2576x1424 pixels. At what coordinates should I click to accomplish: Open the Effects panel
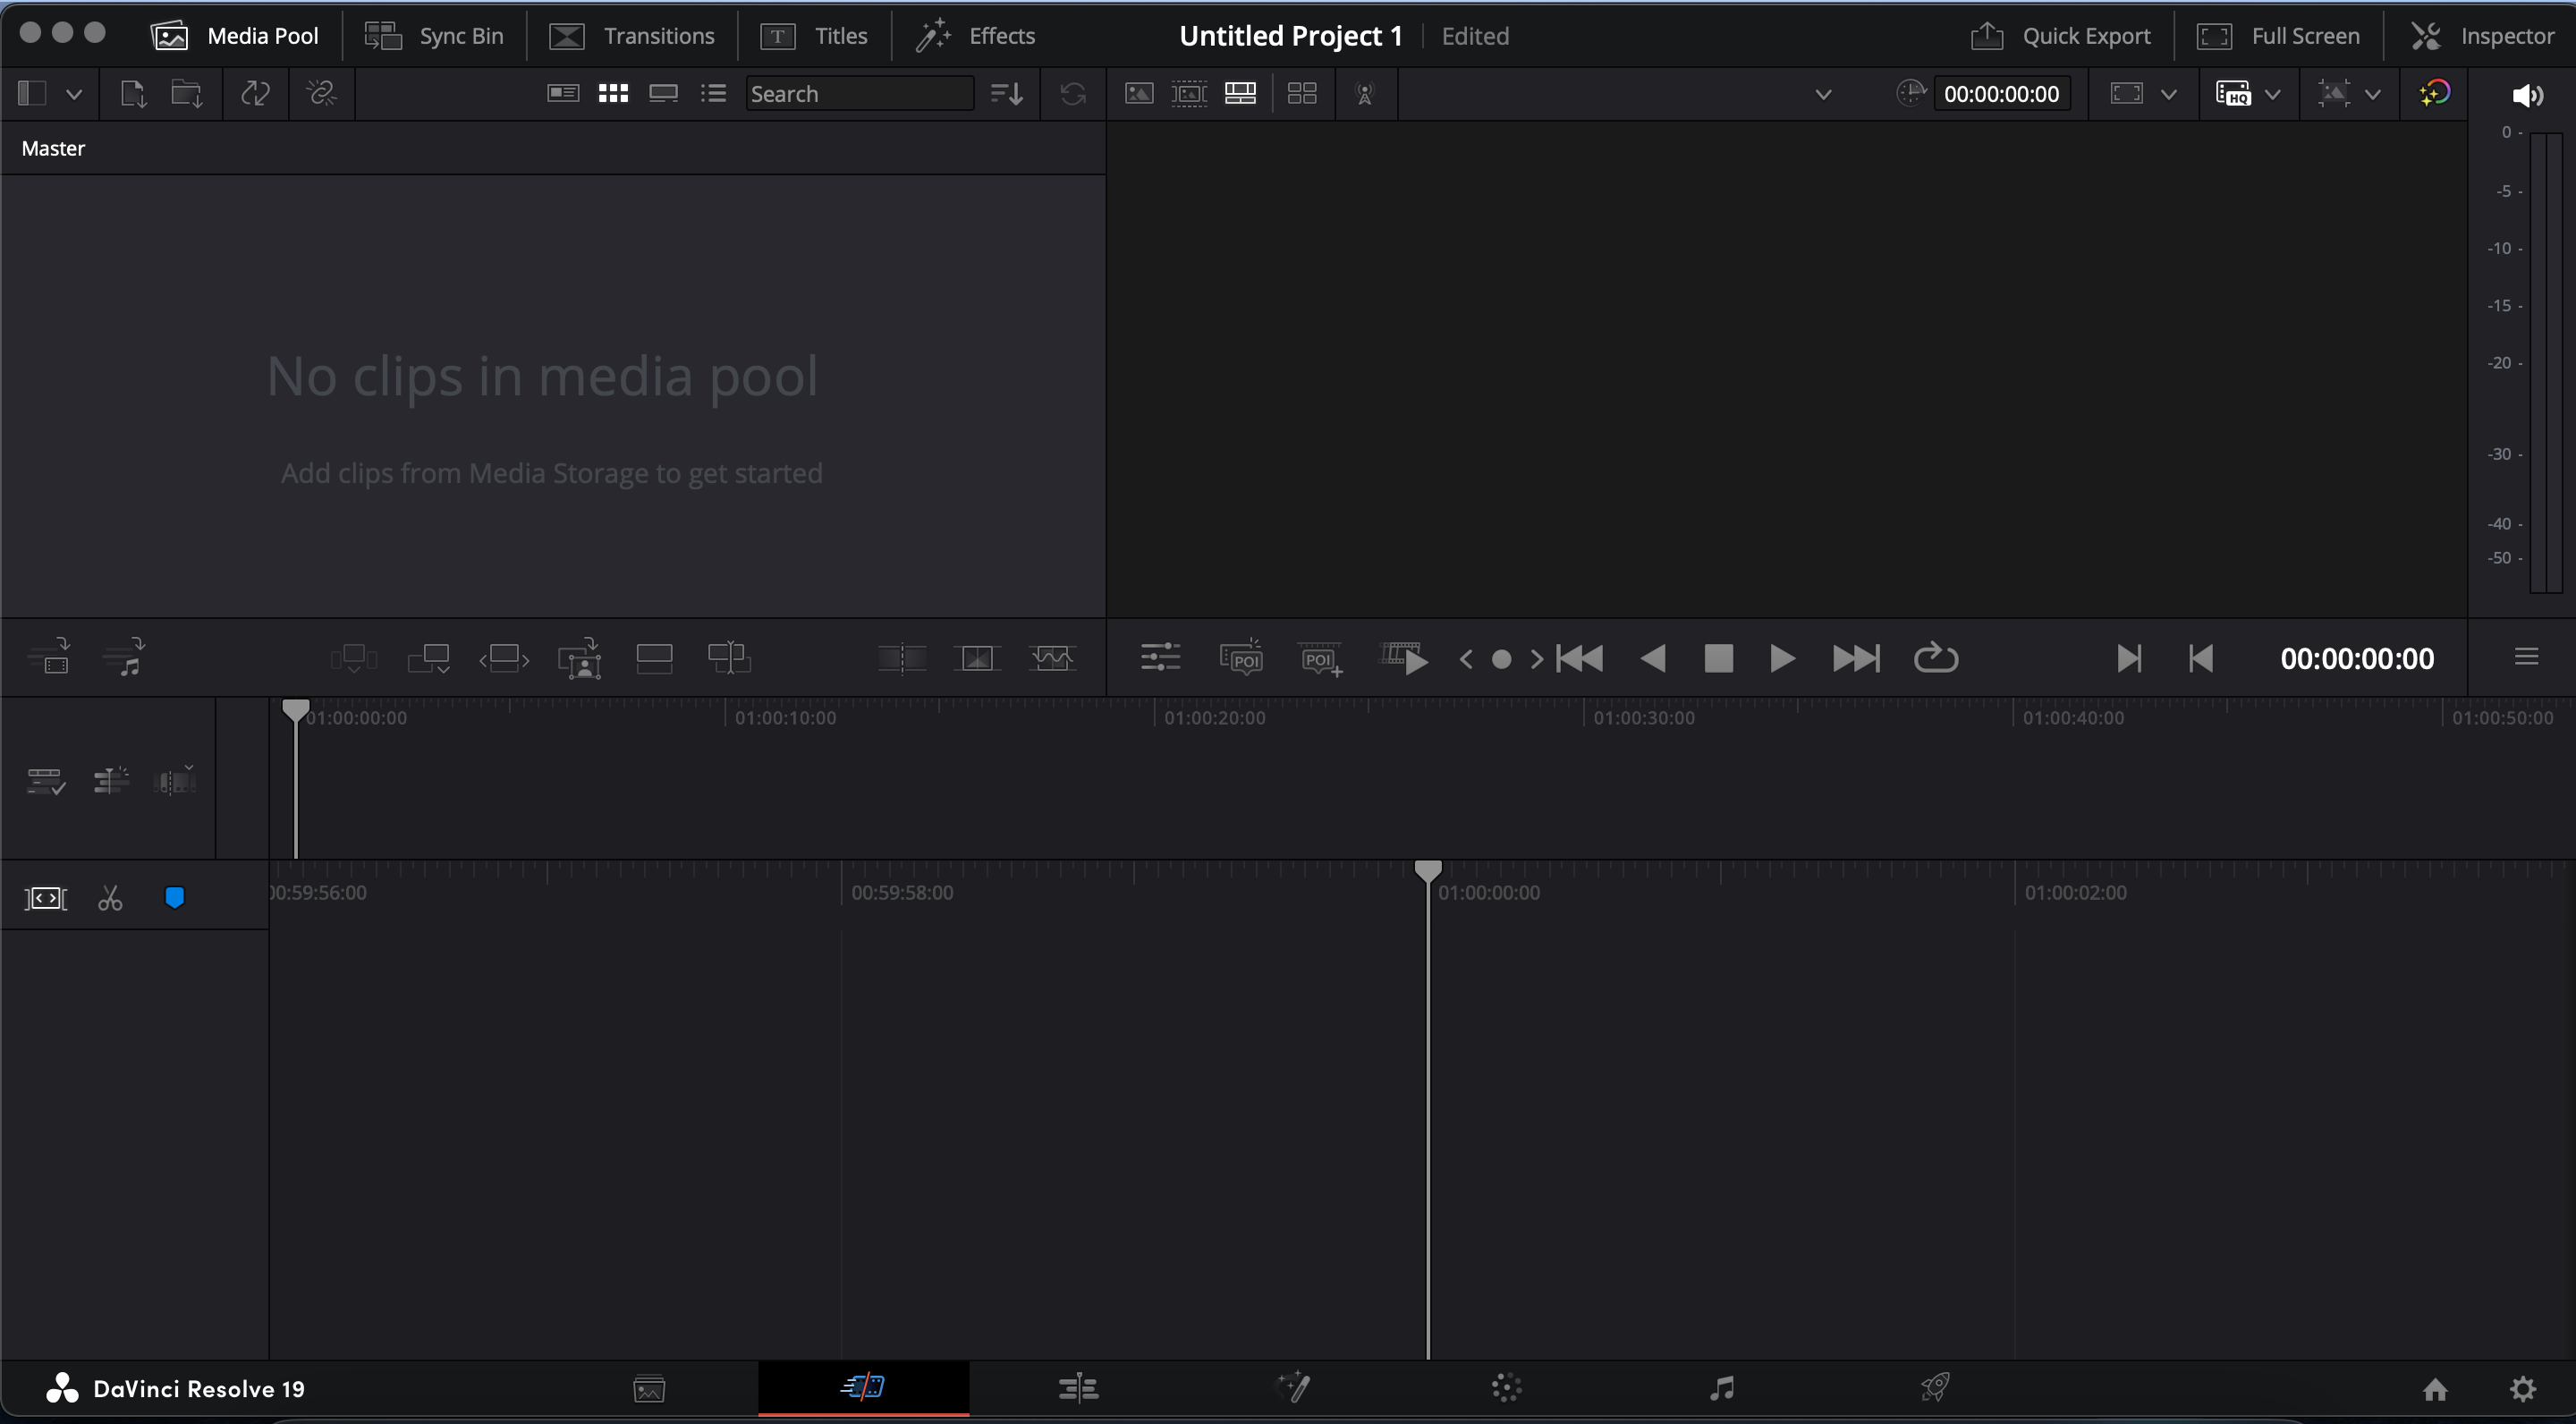point(979,33)
